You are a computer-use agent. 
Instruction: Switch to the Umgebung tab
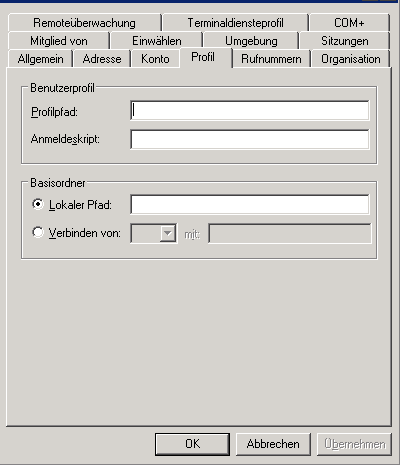[x=251, y=41]
